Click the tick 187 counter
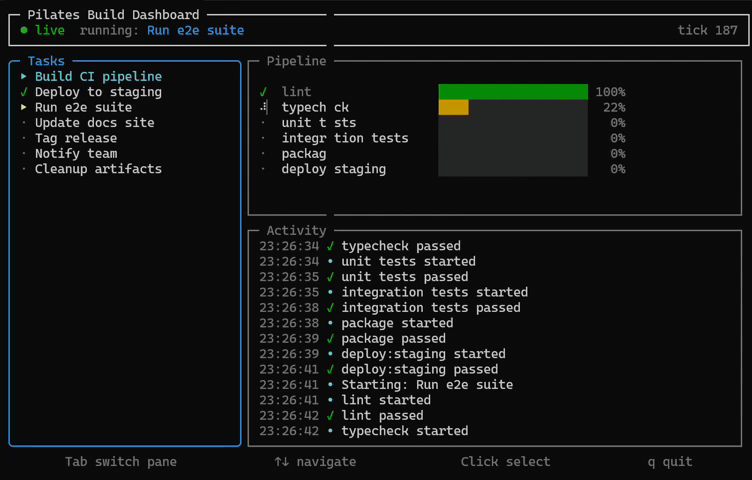 point(707,30)
